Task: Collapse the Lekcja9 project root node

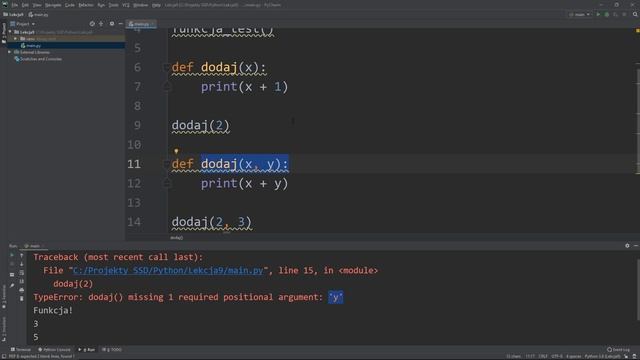Action: click(10, 32)
